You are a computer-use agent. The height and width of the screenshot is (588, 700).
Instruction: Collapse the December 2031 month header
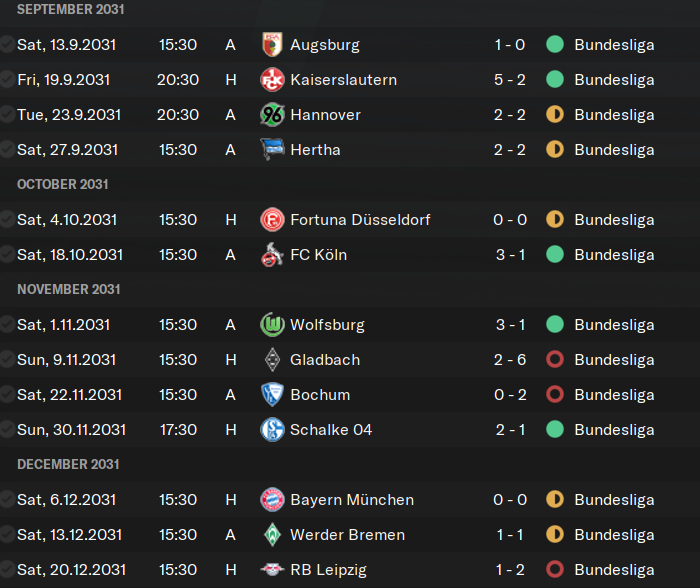coord(68,464)
